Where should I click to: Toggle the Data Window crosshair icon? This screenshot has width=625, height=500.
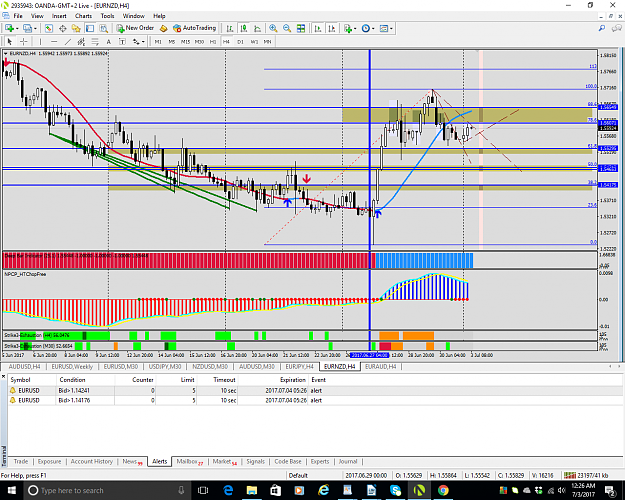[63, 28]
